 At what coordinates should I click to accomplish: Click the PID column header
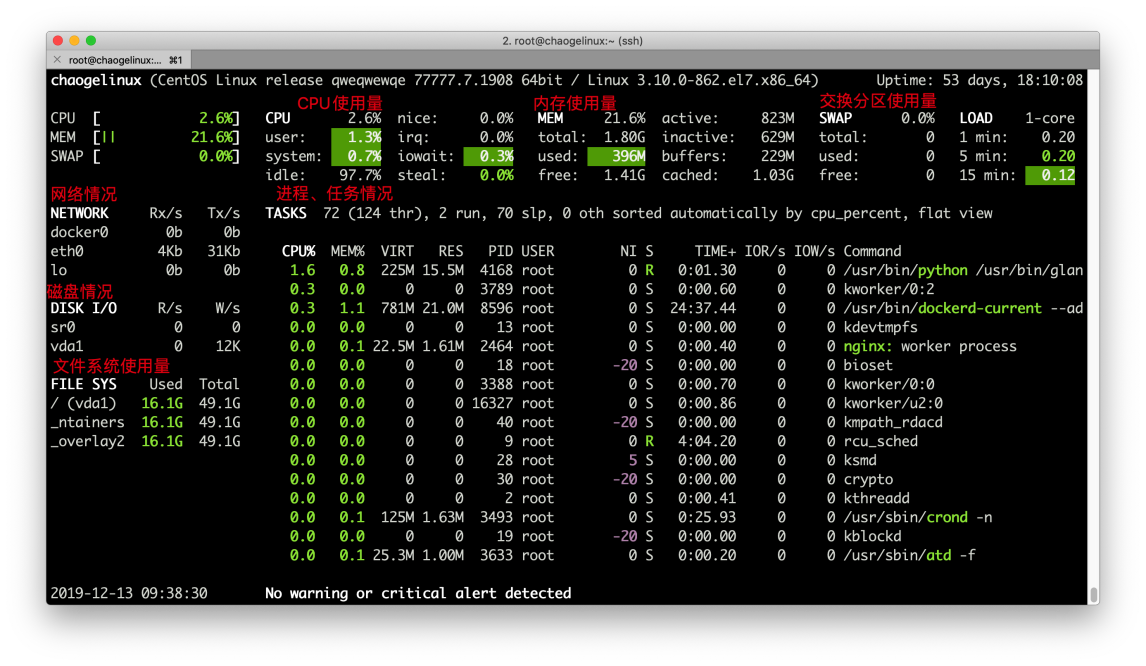501,251
